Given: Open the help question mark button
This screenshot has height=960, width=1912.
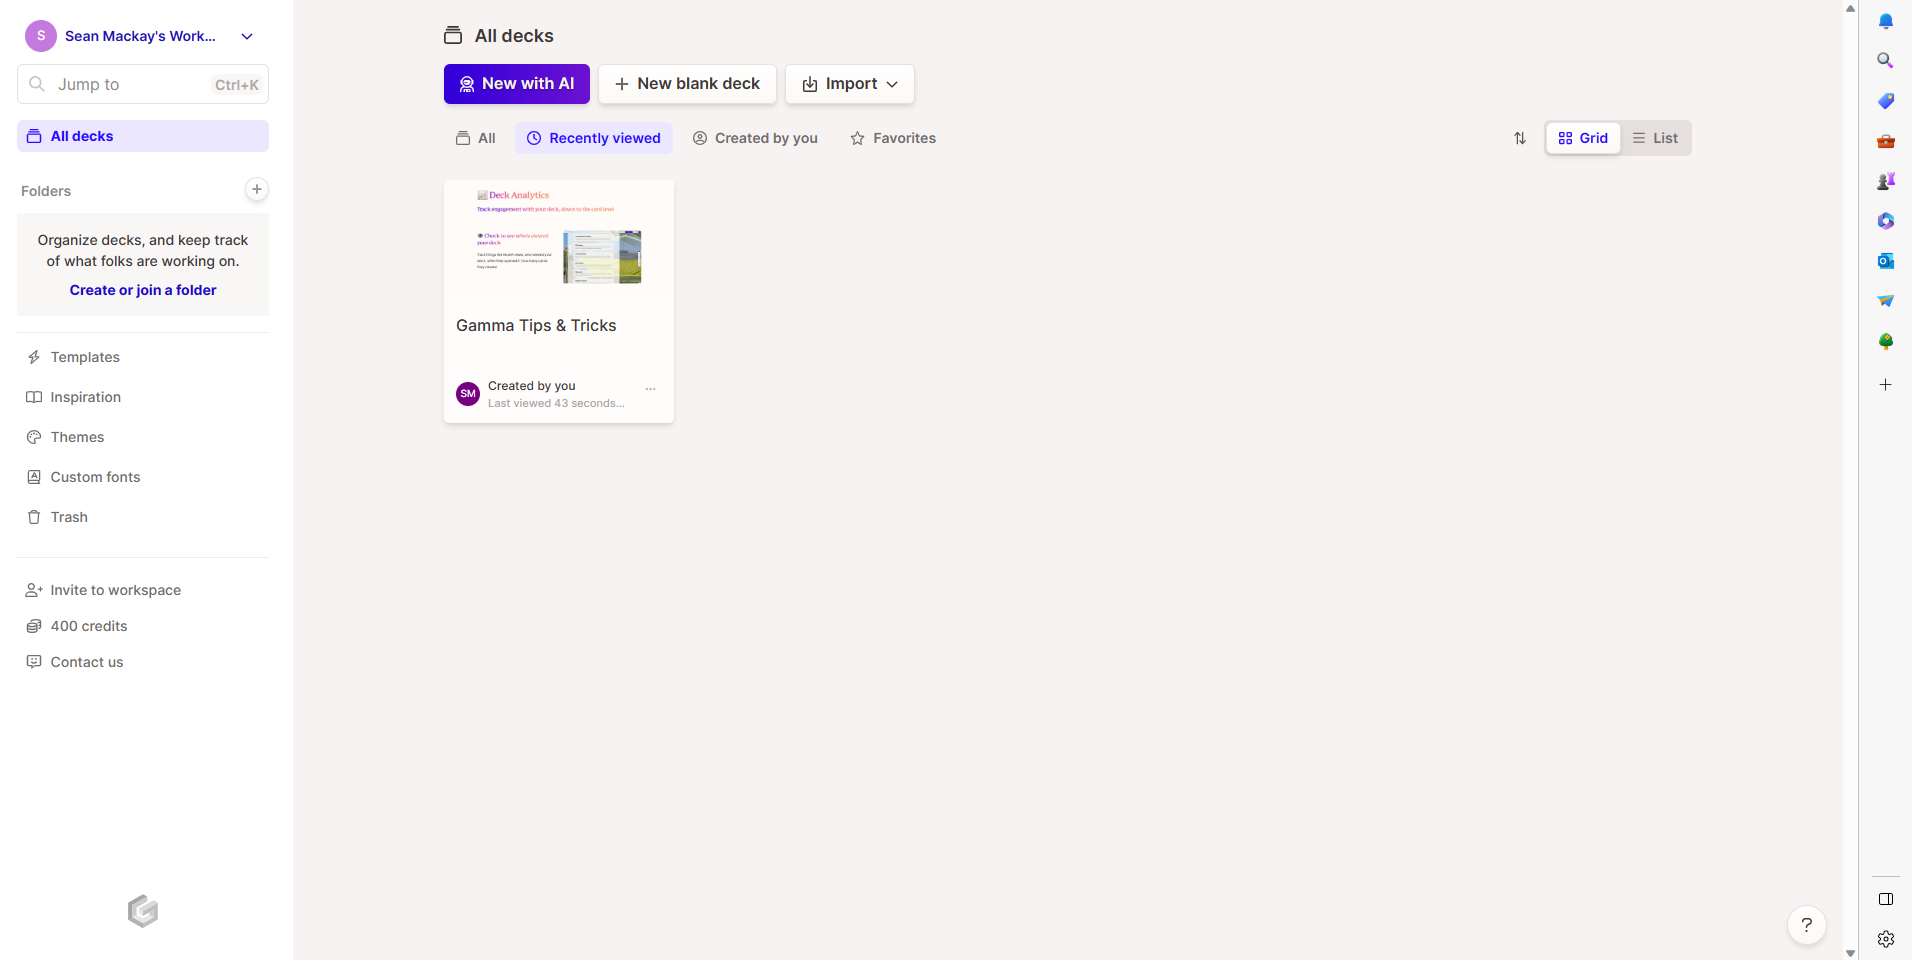Looking at the screenshot, I should 1806,925.
